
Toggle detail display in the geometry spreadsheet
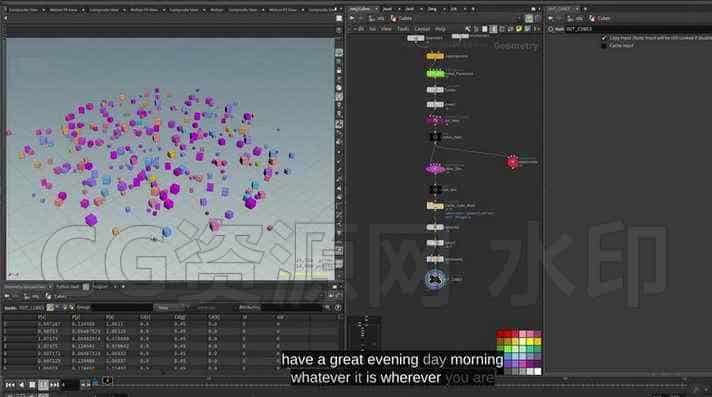pyautogui.click(x=71, y=308)
